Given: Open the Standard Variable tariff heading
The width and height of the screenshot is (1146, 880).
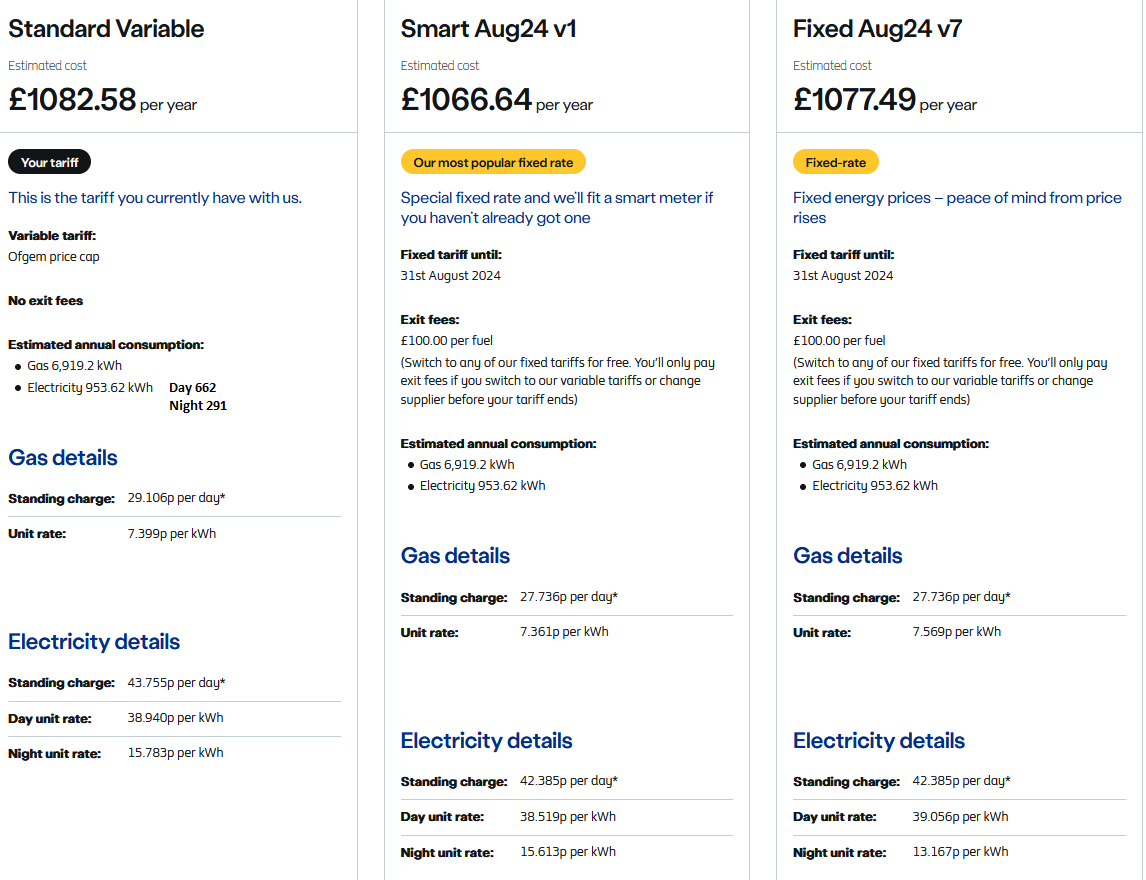Looking at the screenshot, I should (106, 29).
